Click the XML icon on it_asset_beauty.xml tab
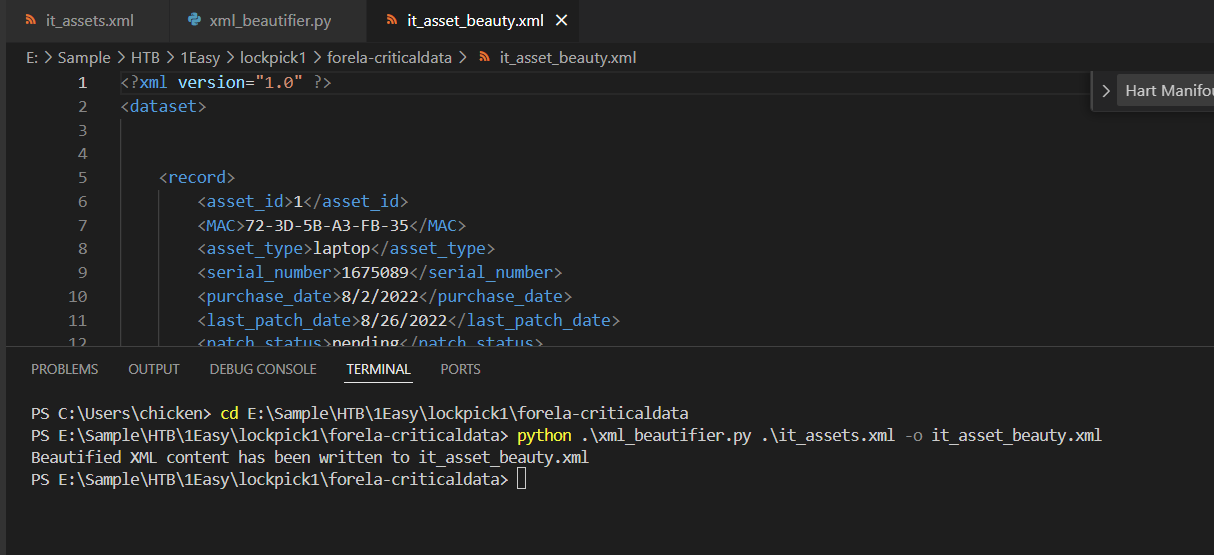 [391, 20]
